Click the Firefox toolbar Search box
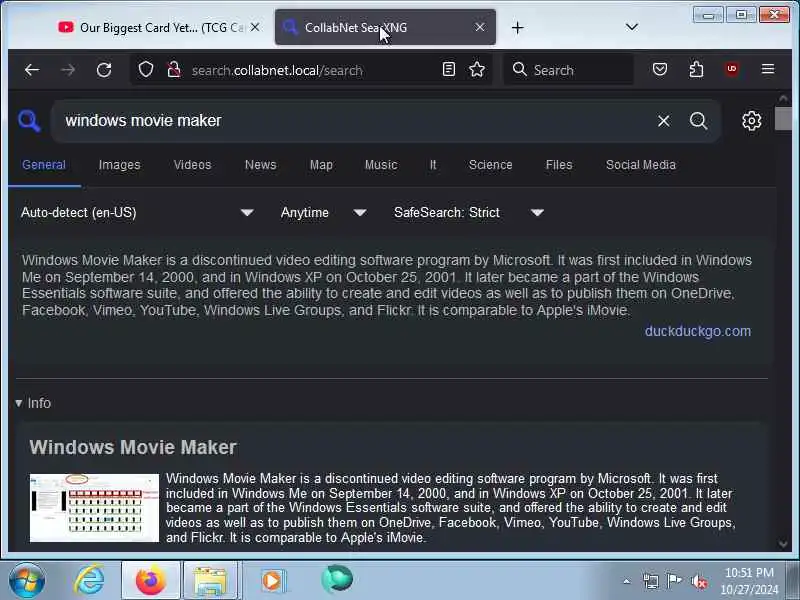800x600 pixels. pyautogui.click(x=569, y=69)
